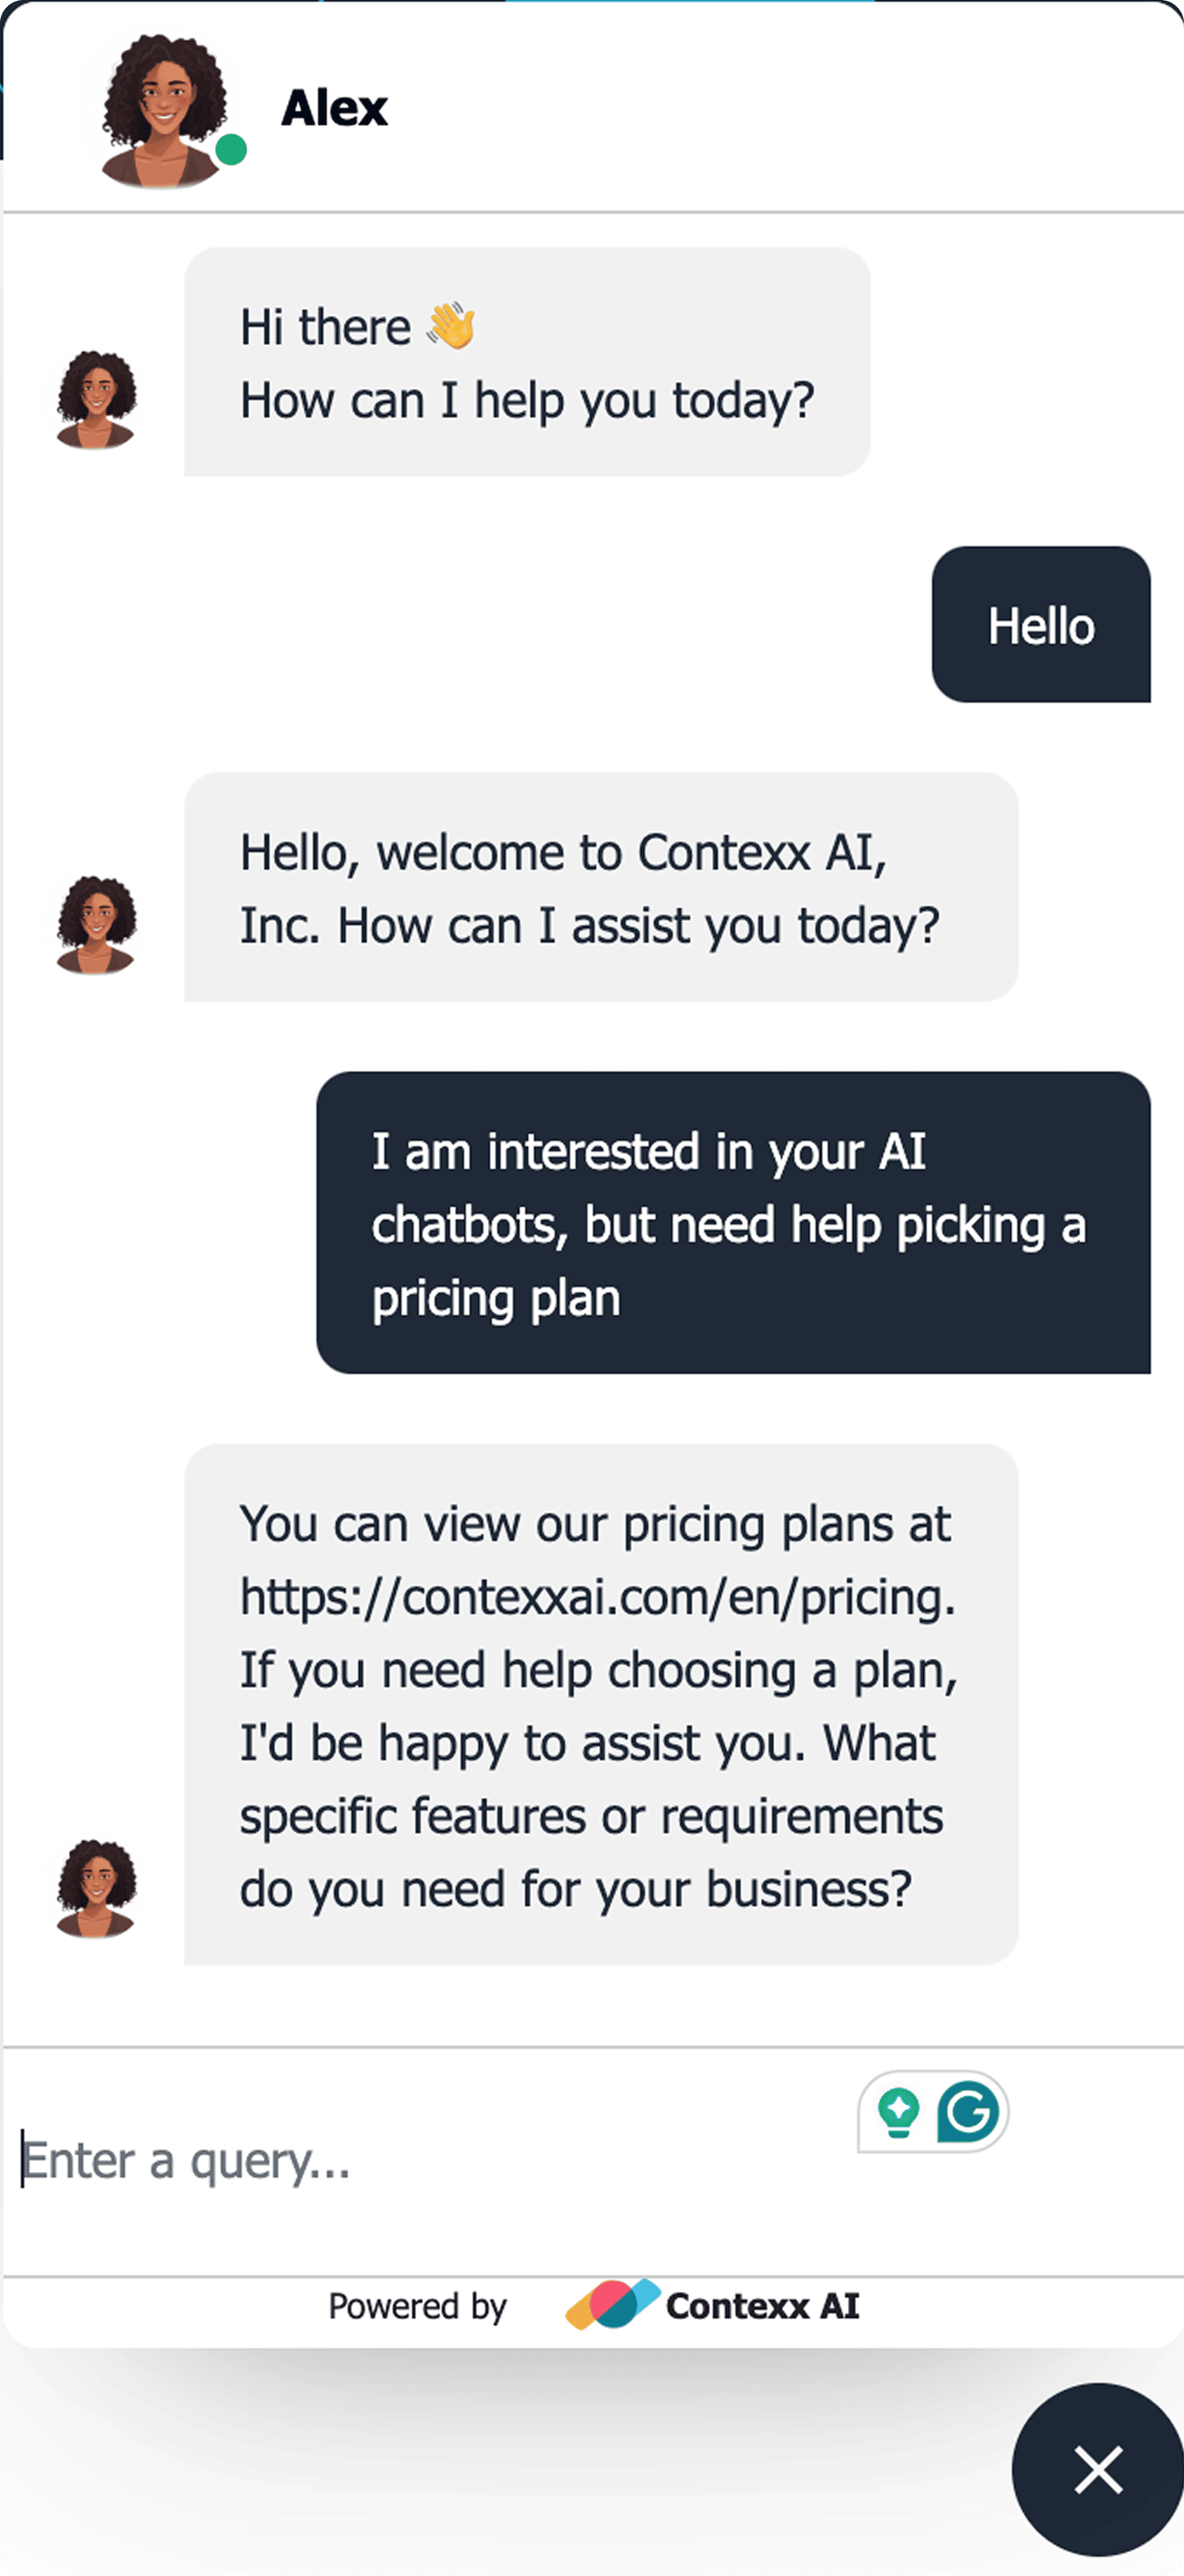The height and width of the screenshot is (2576, 1184).
Task: Click the Grammarly G icon
Action: pyautogui.click(x=967, y=2111)
